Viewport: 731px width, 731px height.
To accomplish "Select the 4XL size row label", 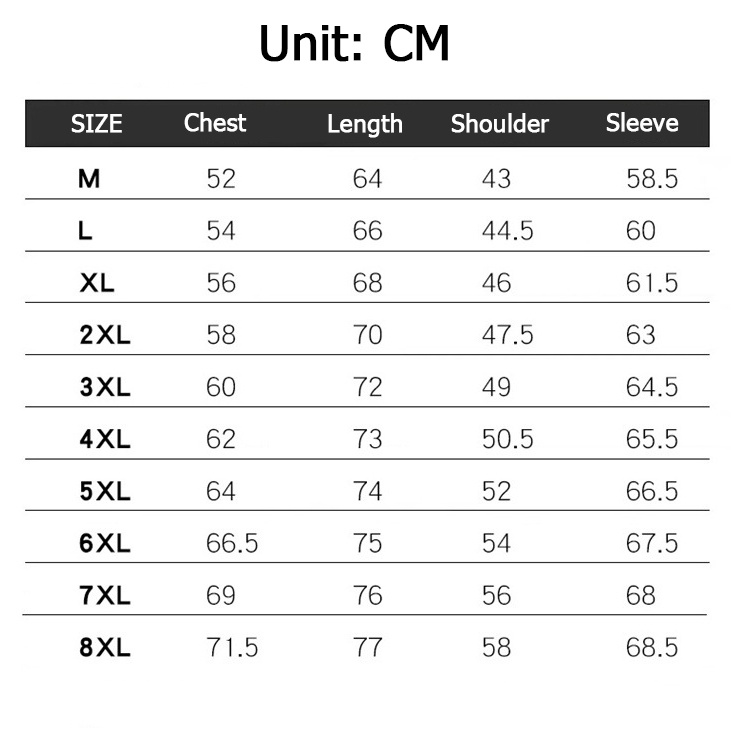I will coord(105,439).
